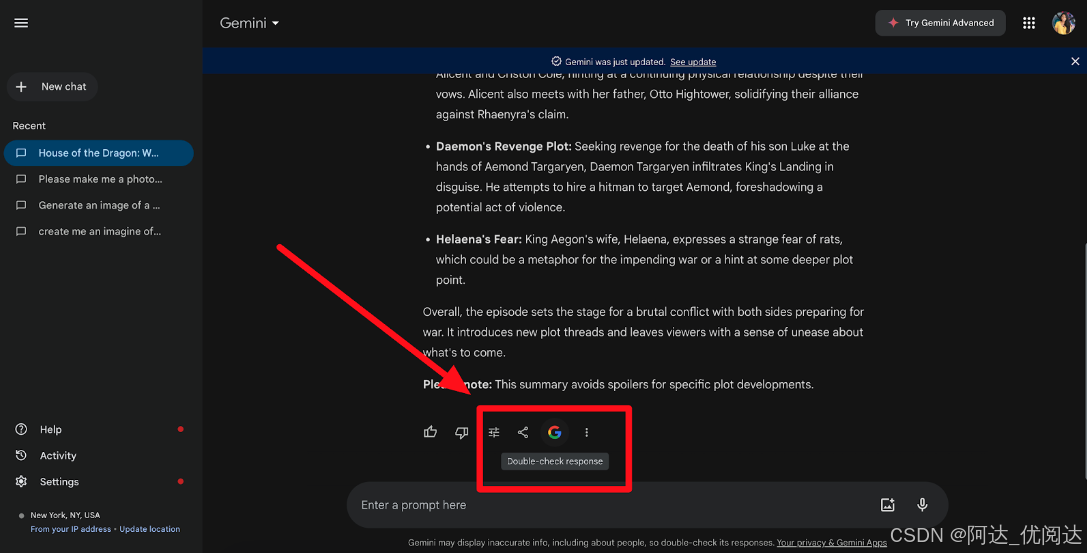Click the microphone voice input icon
The width and height of the screenshot is (1087, 553).
[922, 505]
